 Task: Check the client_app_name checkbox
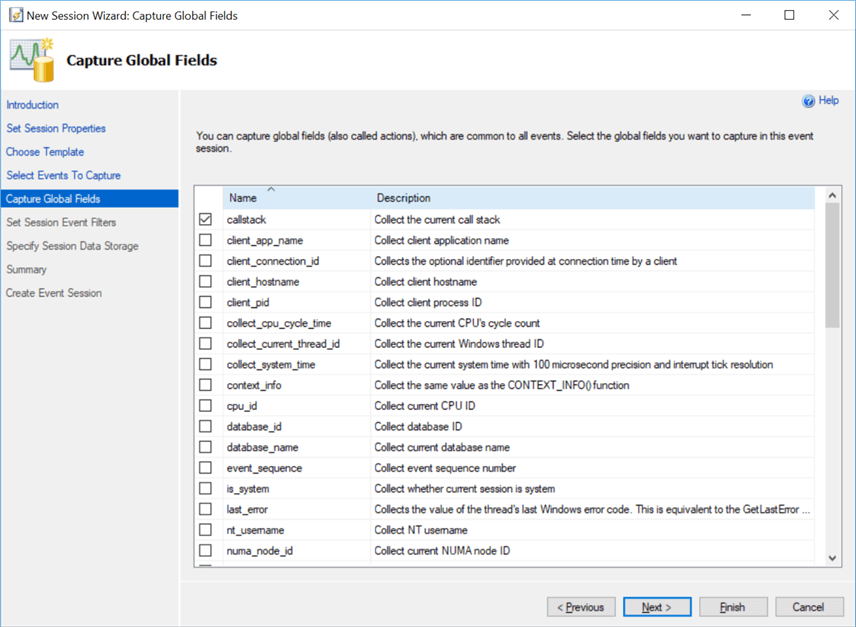tap(205, 240)
